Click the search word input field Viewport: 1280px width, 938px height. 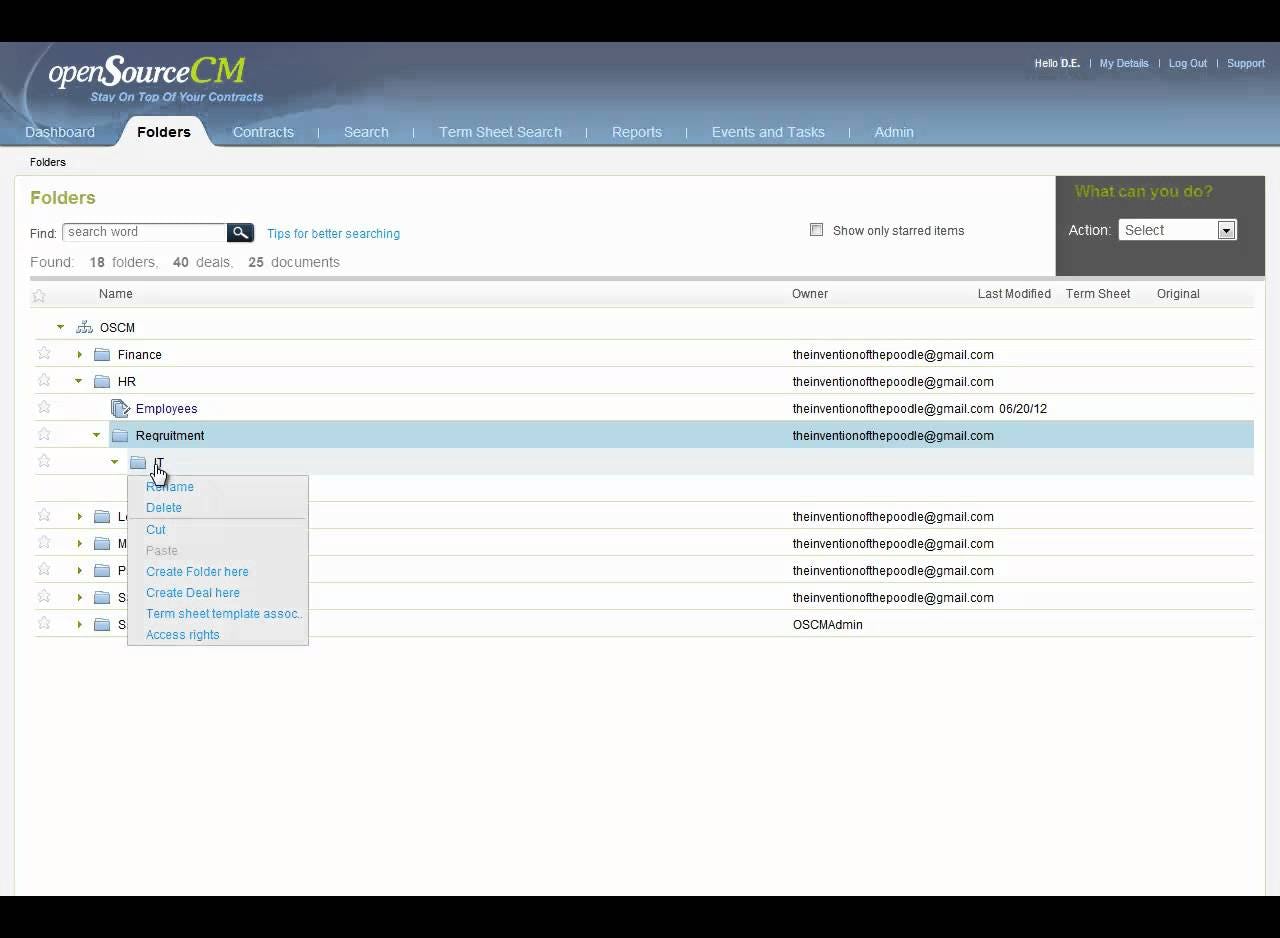(x=143, y=231)
